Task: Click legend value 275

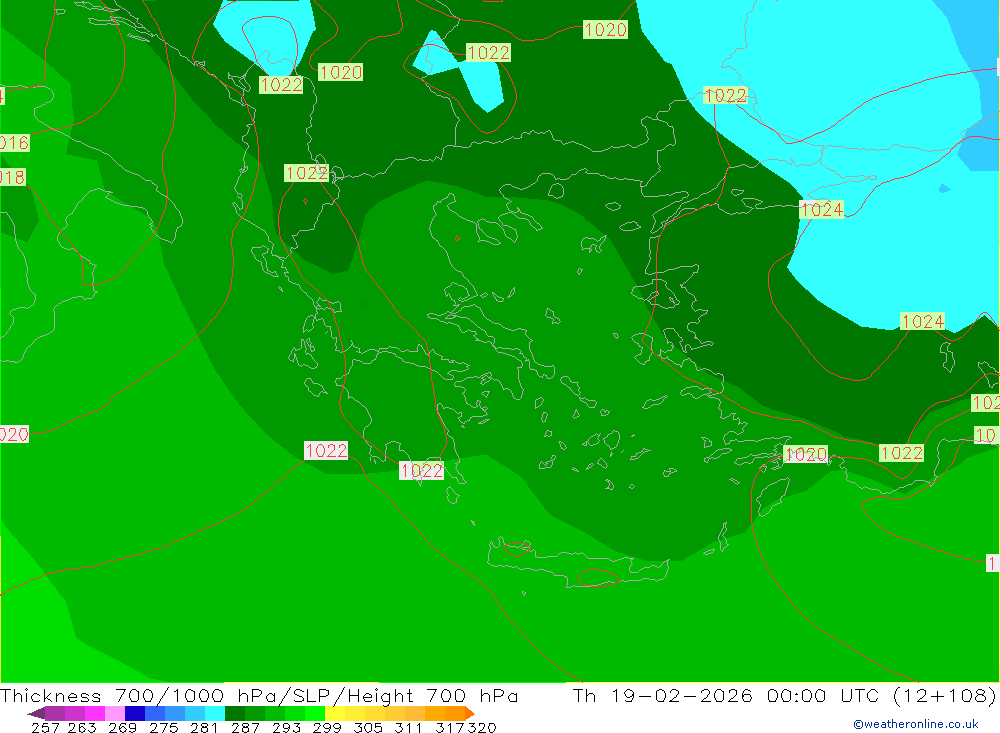Action: (x=163, y=727)
